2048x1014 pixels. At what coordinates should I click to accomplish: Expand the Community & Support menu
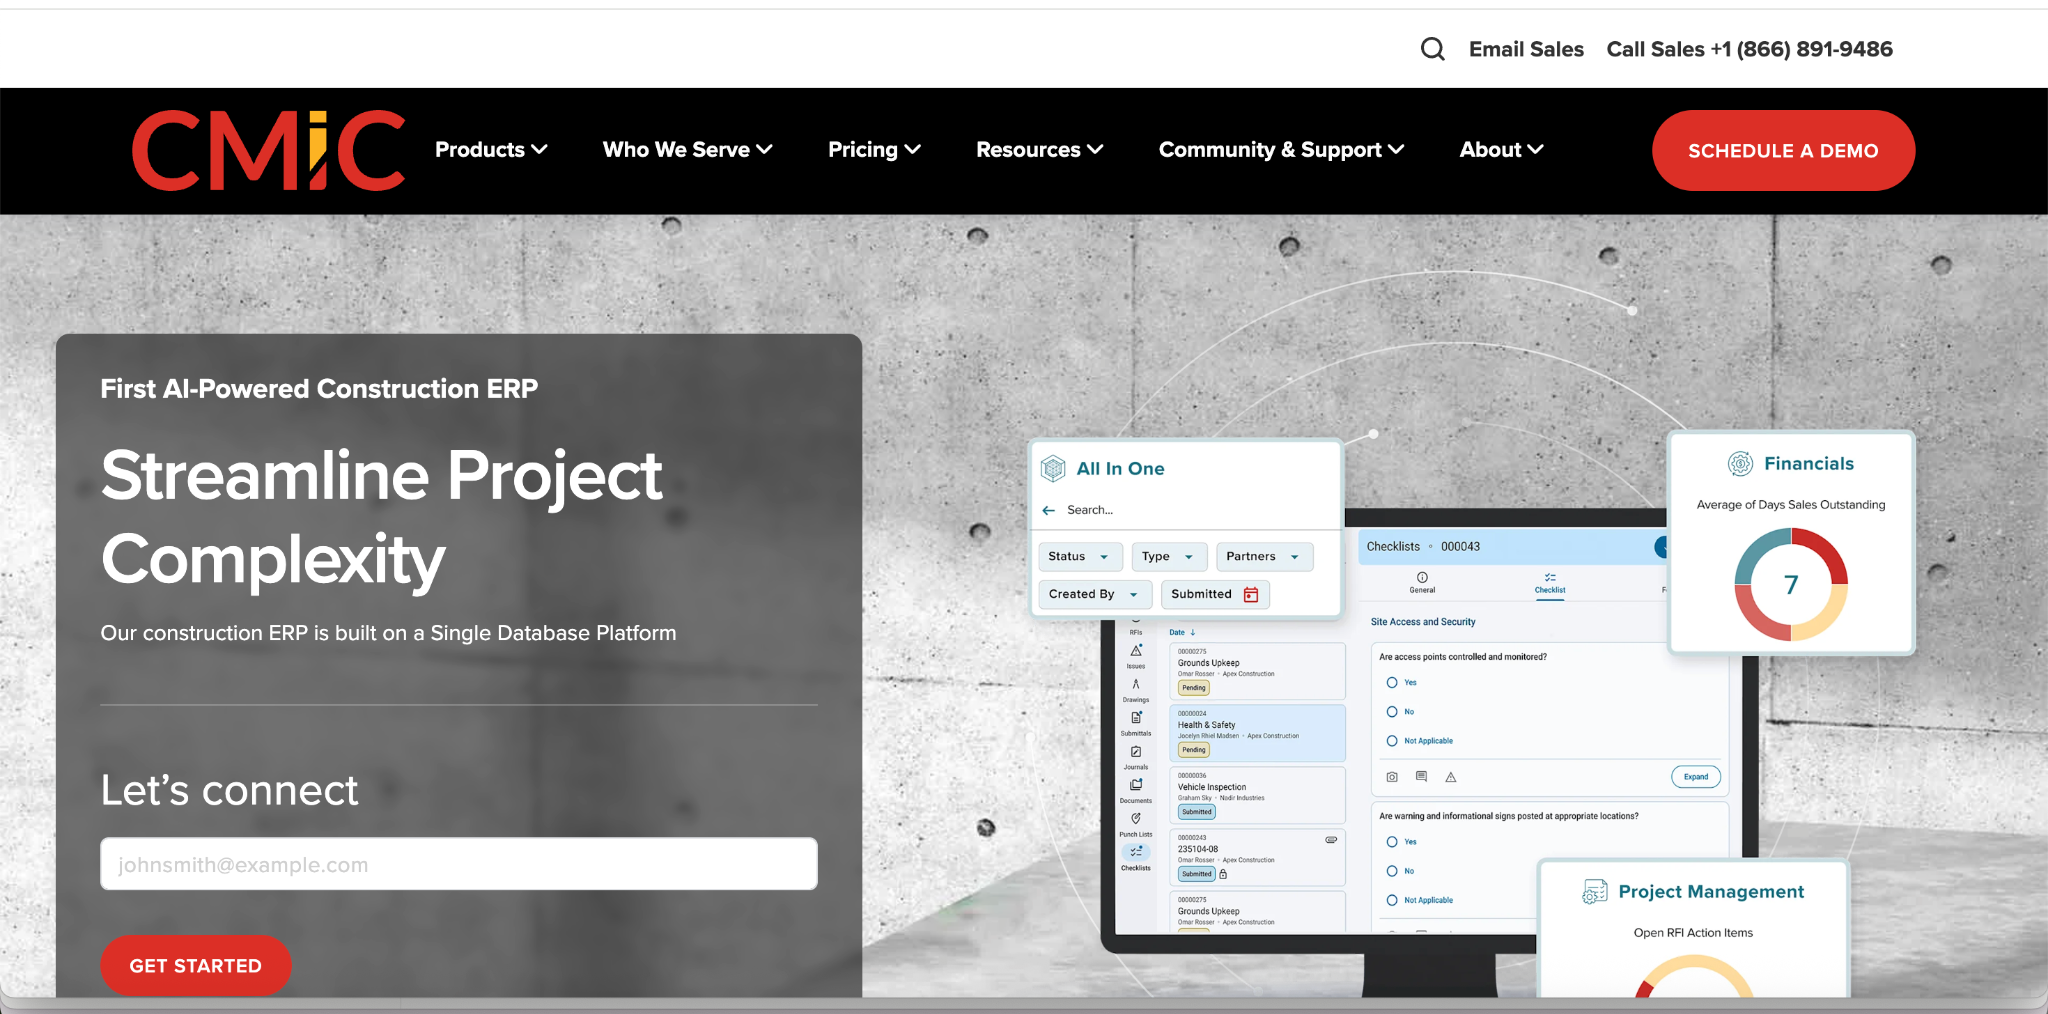click(x=1282, y=150)
